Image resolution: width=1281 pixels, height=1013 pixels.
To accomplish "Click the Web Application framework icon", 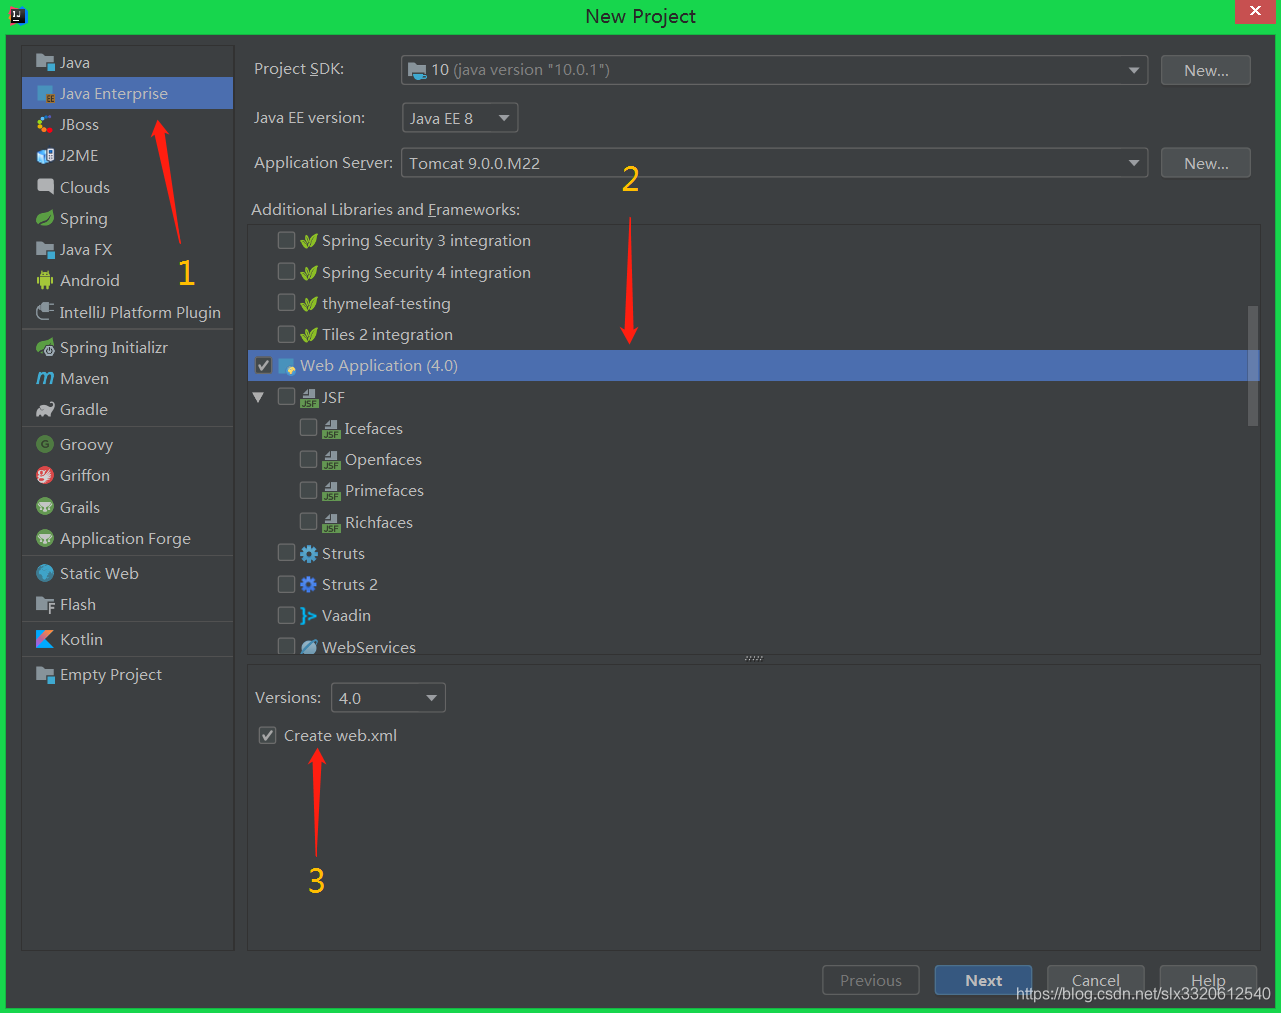I will [x=287, y=366].
